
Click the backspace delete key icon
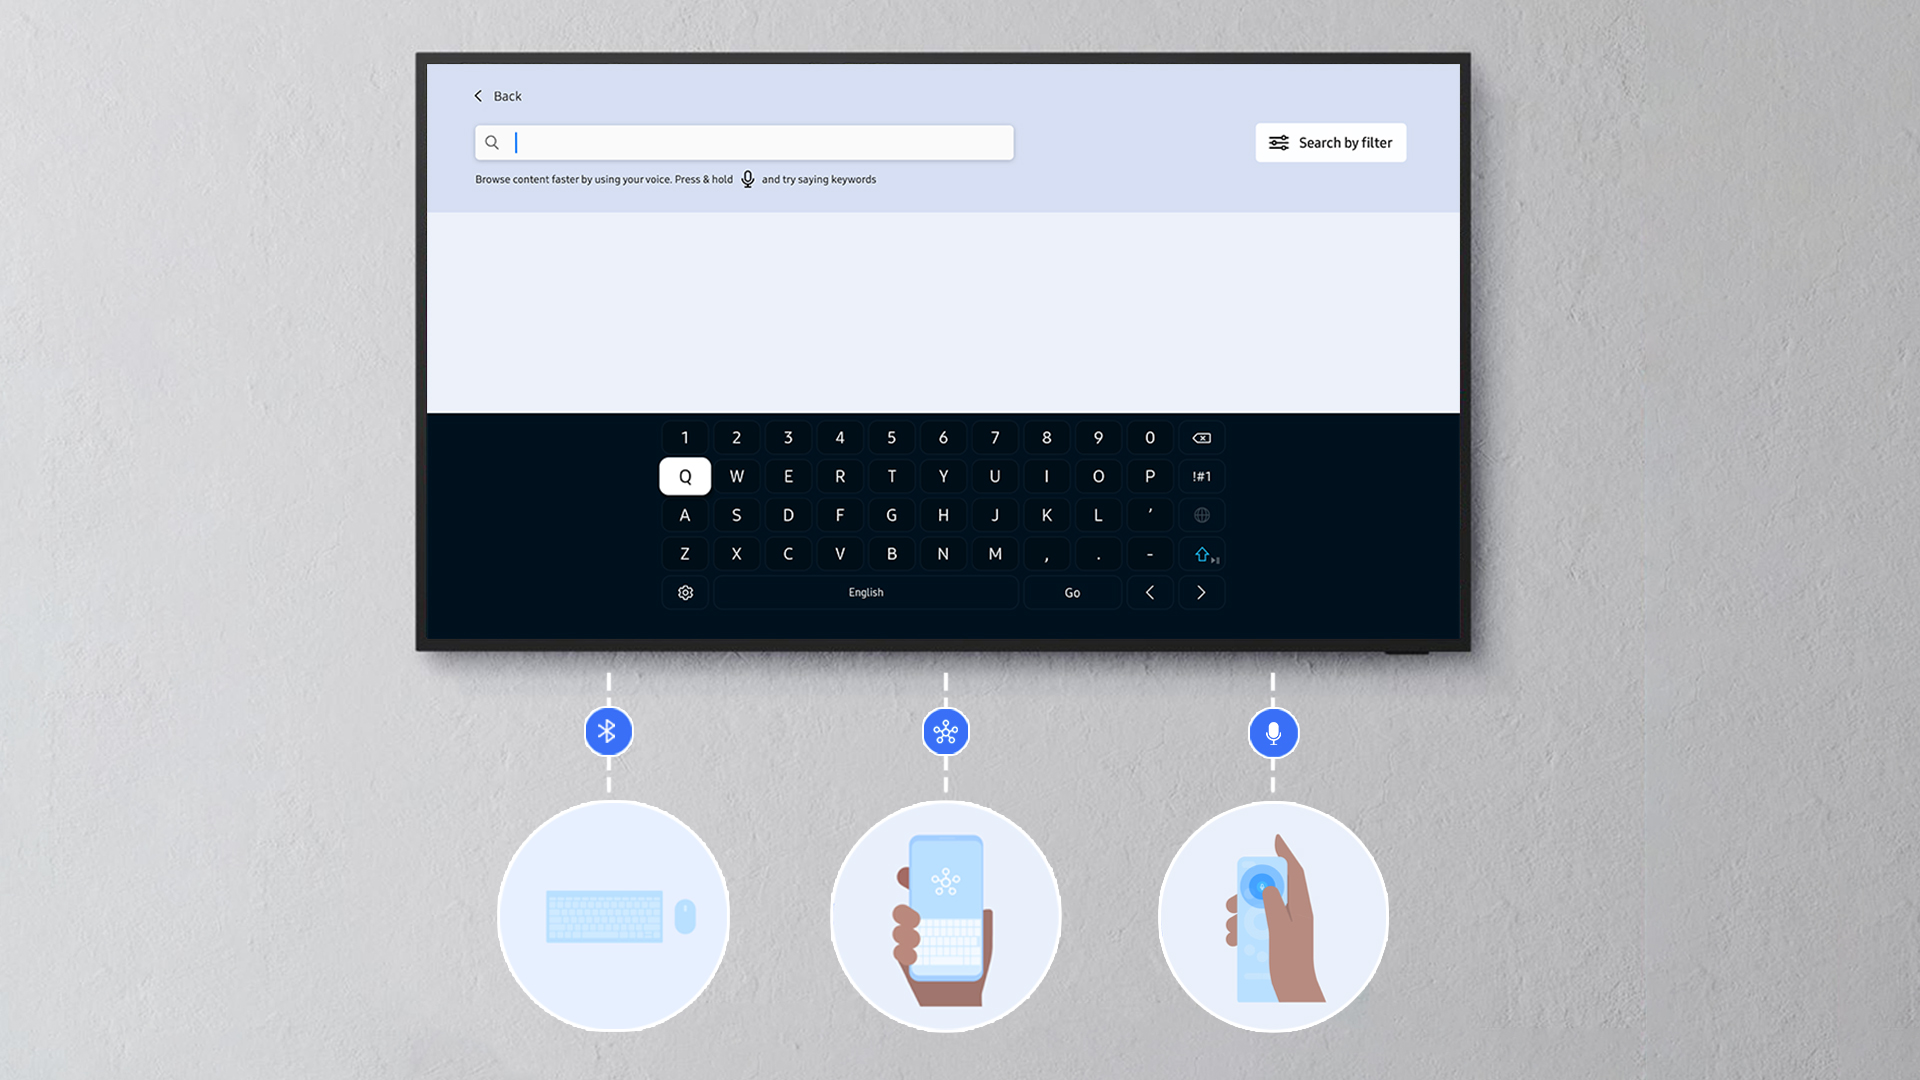[x=1200, y=436]
